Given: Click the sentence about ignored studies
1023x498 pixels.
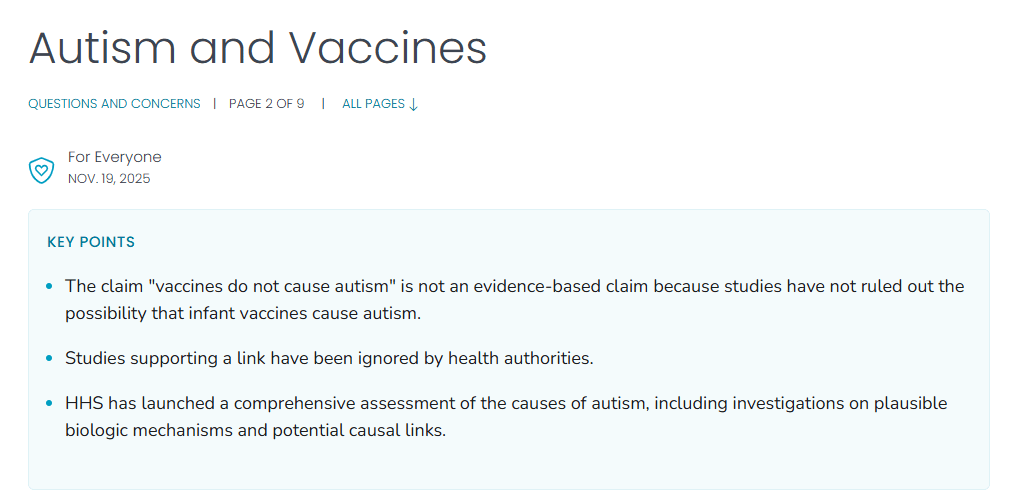Looking at the screenshot, I should [x=329, y=358].
